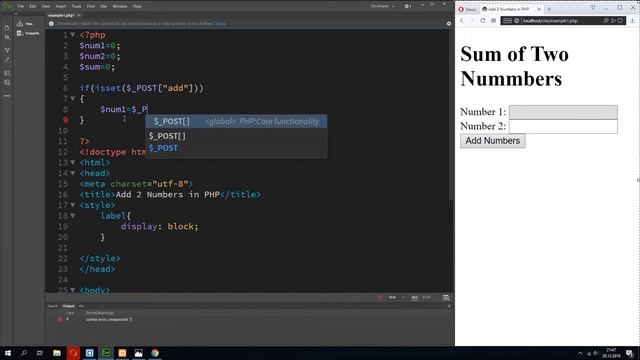Viewport: 640px width, 360px height.
Task: Switch to Opera on the taskbar
Action: click(73, 353)
